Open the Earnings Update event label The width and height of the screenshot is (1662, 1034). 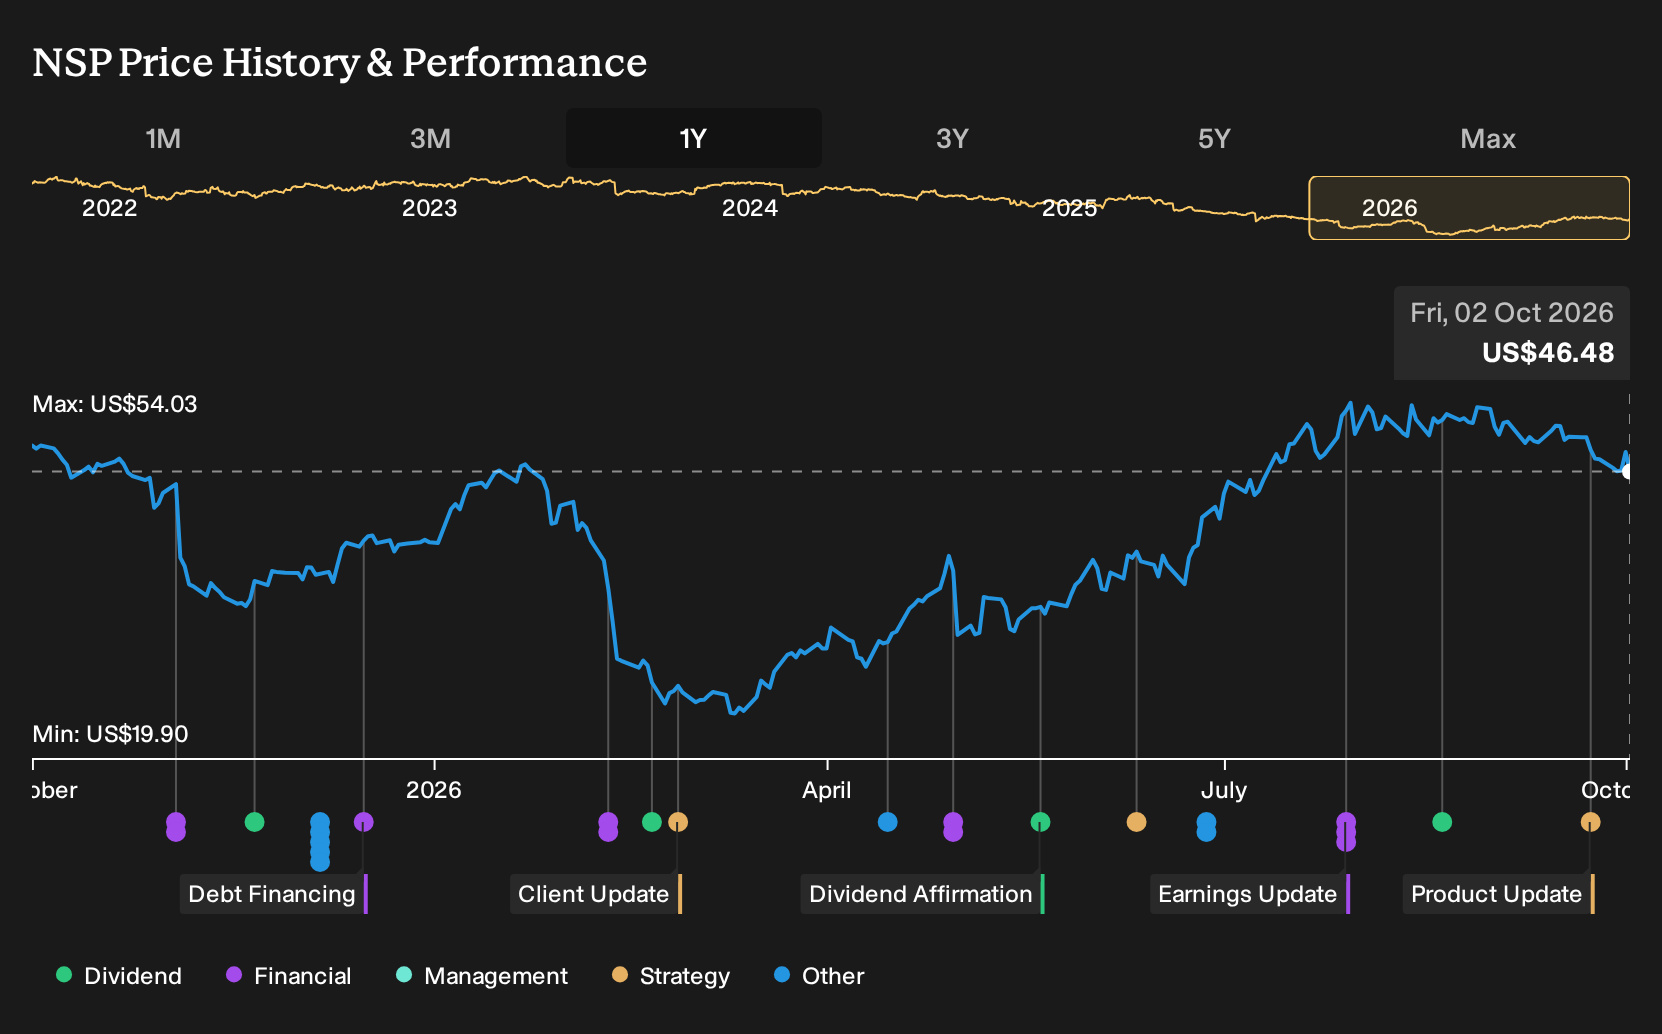point(1250,894)
